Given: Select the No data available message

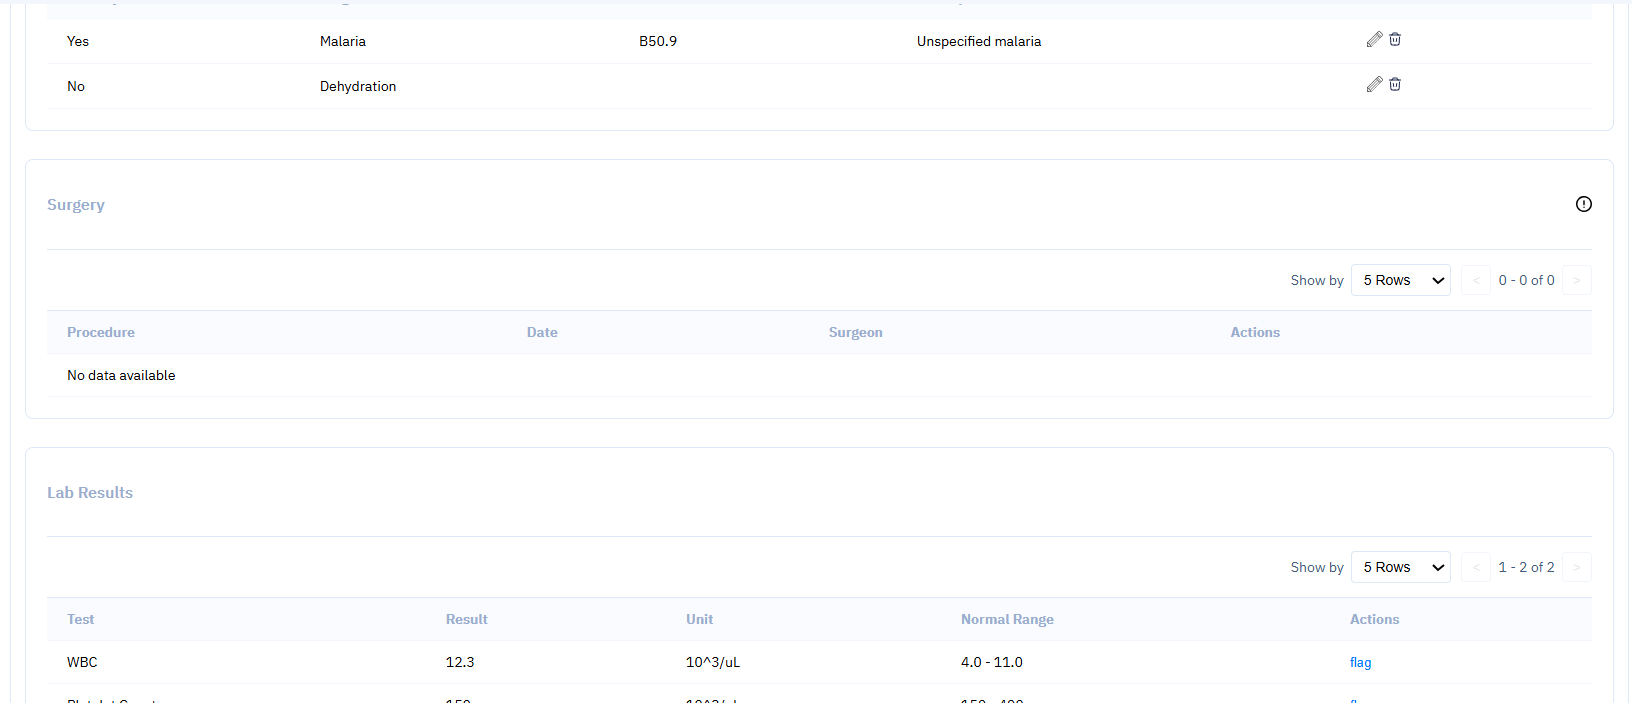Looking at the screenshot, I should click(121, 375).
